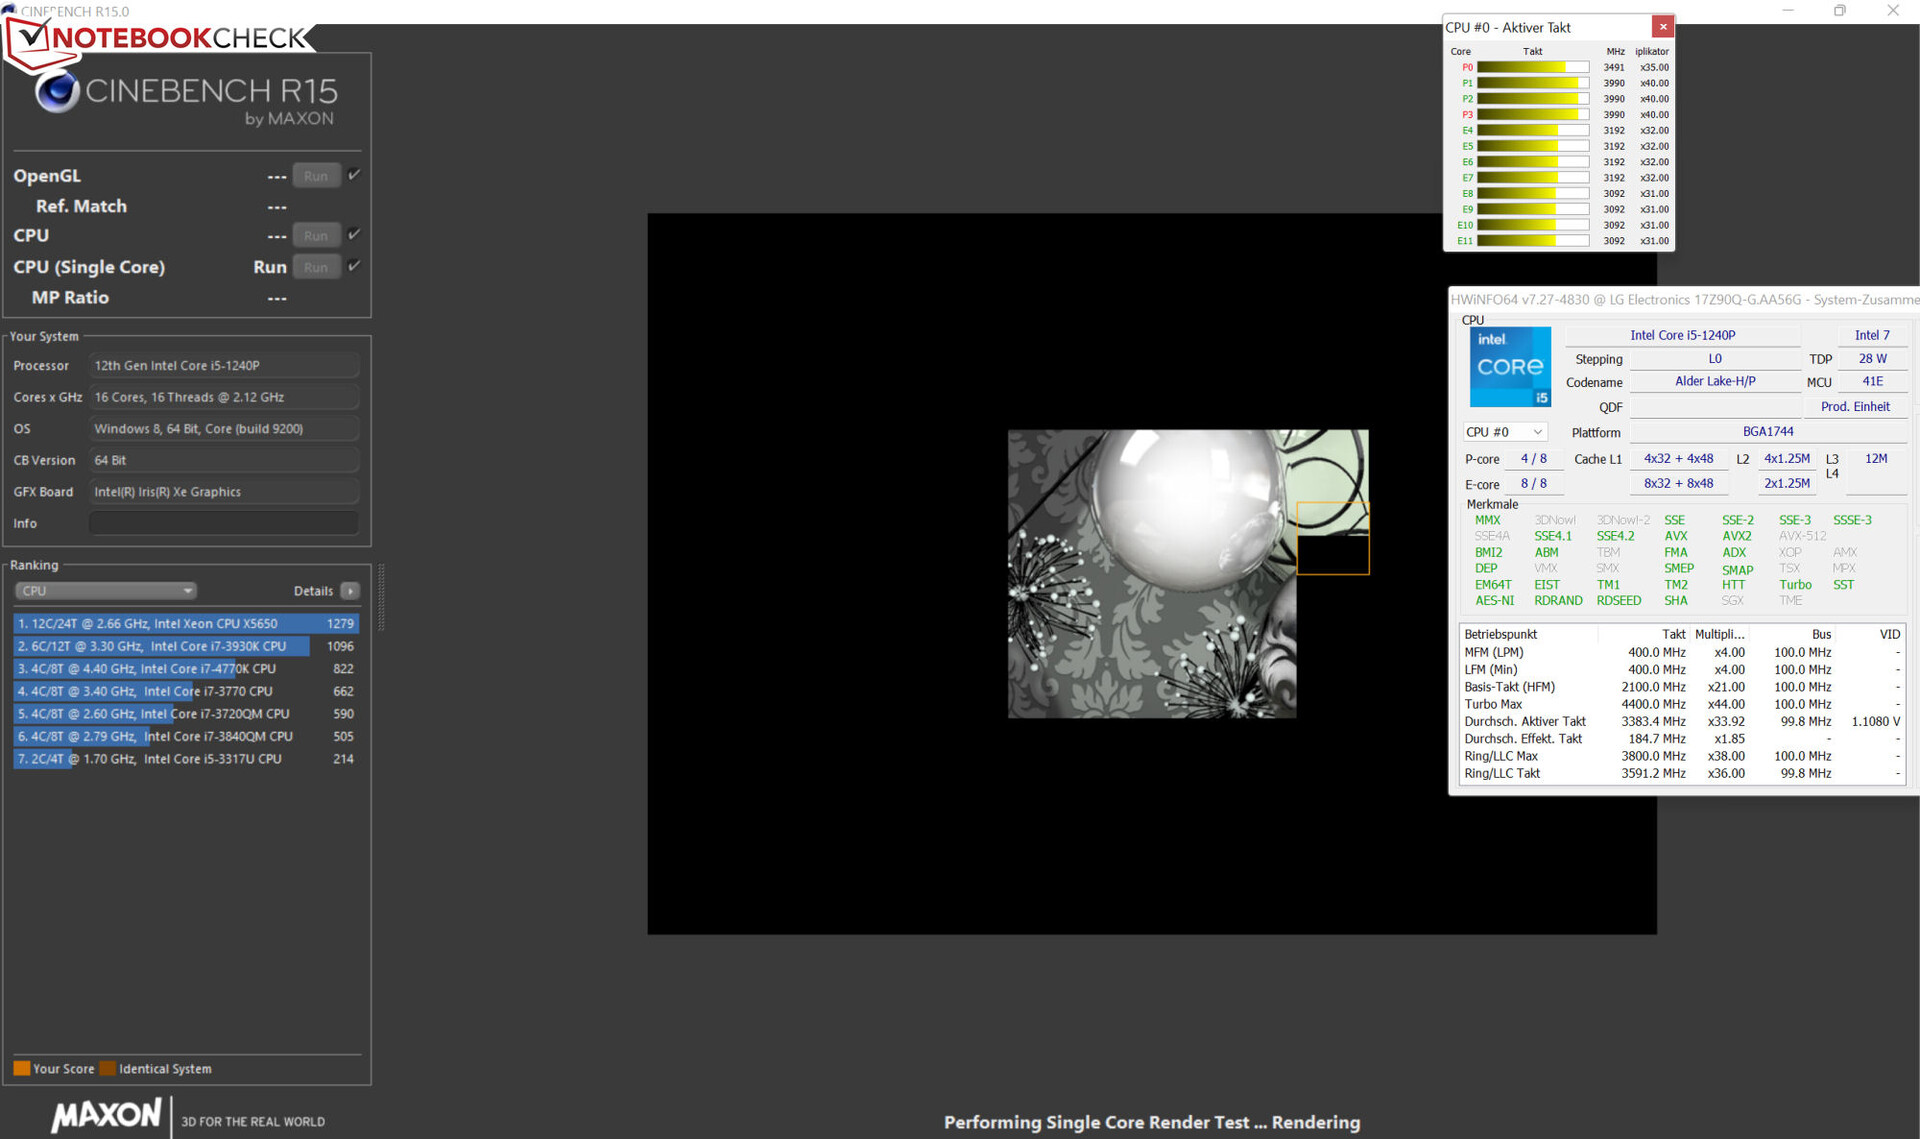Click the Intel Core i5 logo badge

pyautogui.click(x=1509, y=367)
